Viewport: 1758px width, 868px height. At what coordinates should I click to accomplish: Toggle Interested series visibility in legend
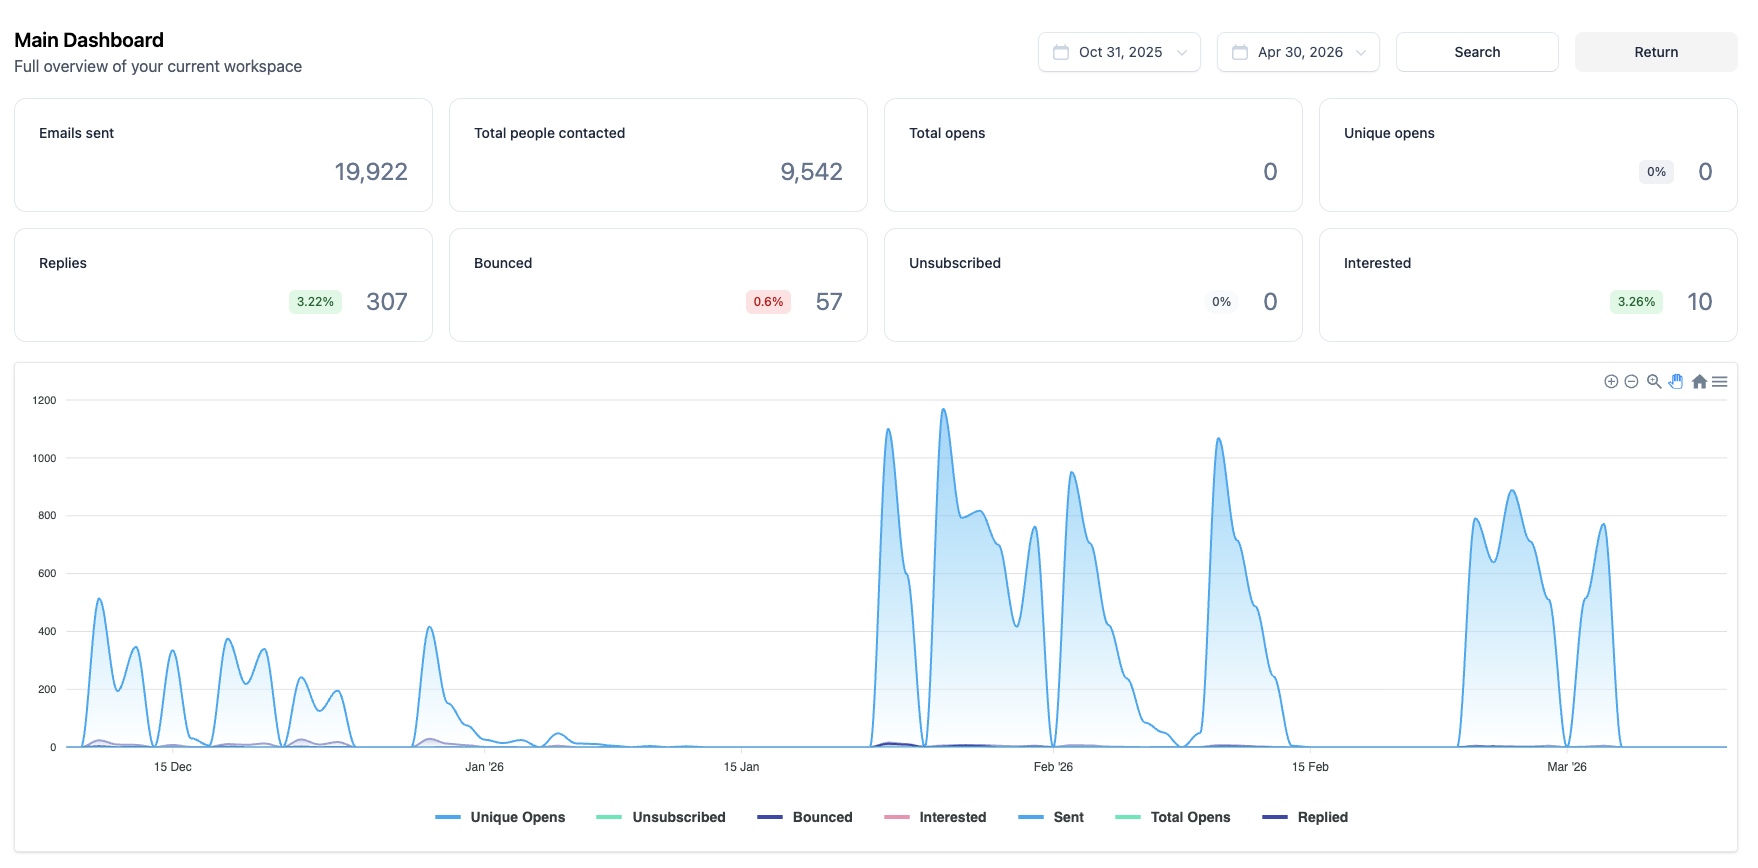[935, 817]
